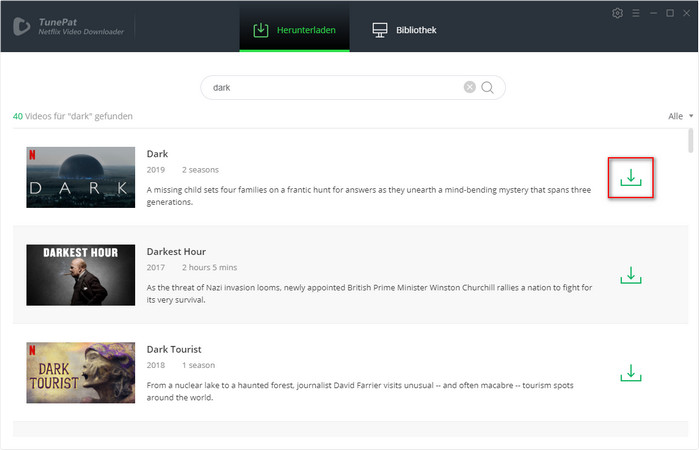Open the Dark Tourist thumbnail

[x=81, y=372]
